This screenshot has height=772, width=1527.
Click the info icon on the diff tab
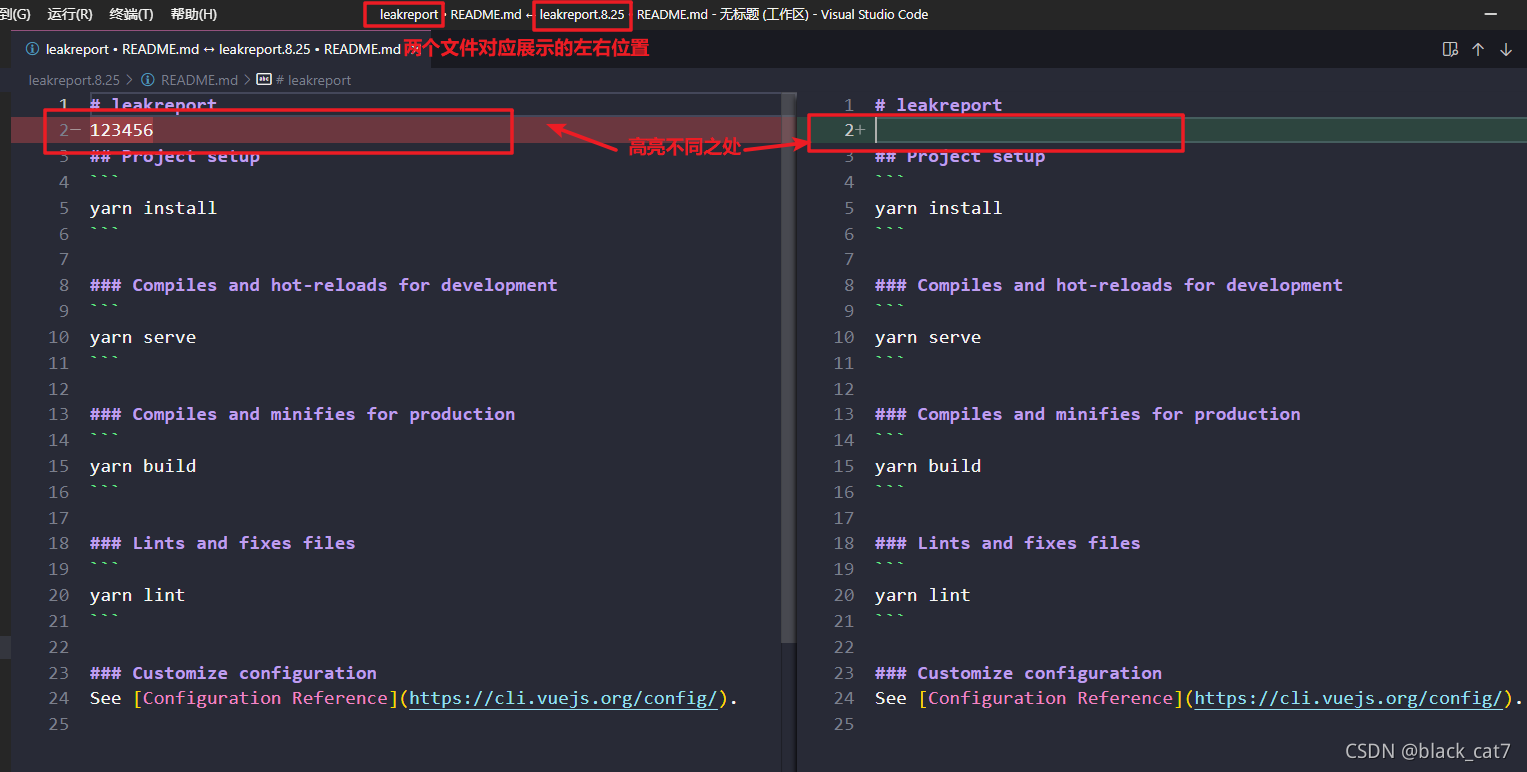point(32,49)
